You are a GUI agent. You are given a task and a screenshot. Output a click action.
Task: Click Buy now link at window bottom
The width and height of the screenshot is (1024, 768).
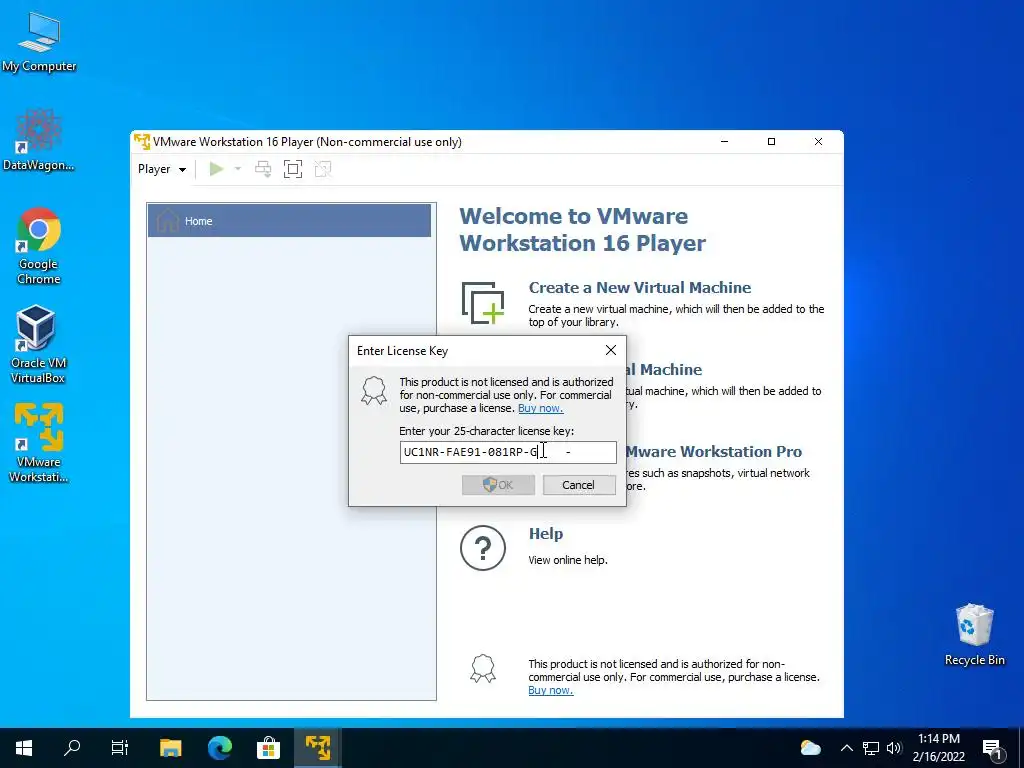tap(551, 690)
